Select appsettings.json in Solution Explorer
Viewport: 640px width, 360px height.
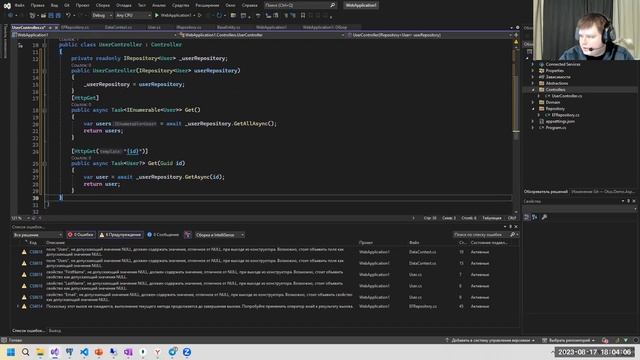point(560,121)
